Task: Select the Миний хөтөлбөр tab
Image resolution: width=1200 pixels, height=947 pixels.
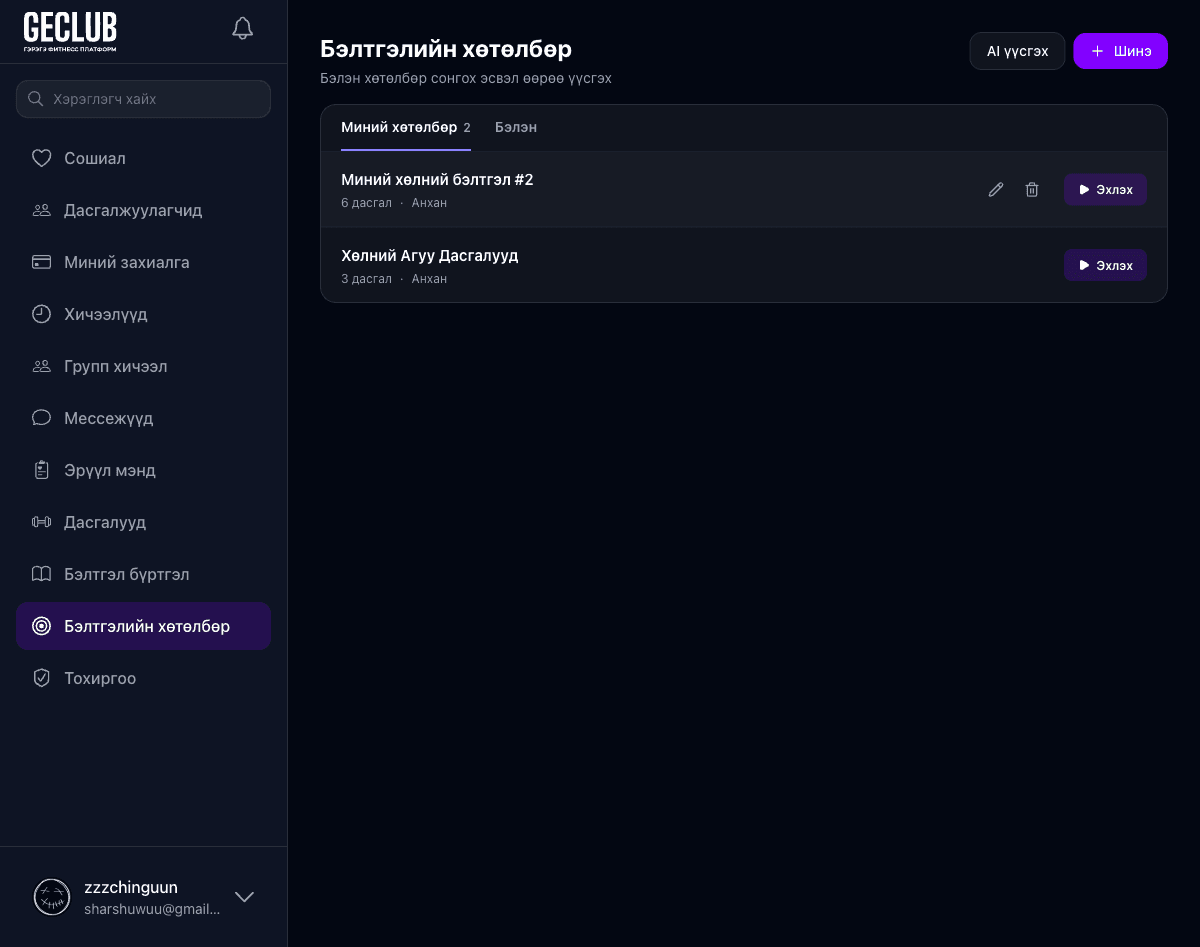Action: [x=399, y=127]
